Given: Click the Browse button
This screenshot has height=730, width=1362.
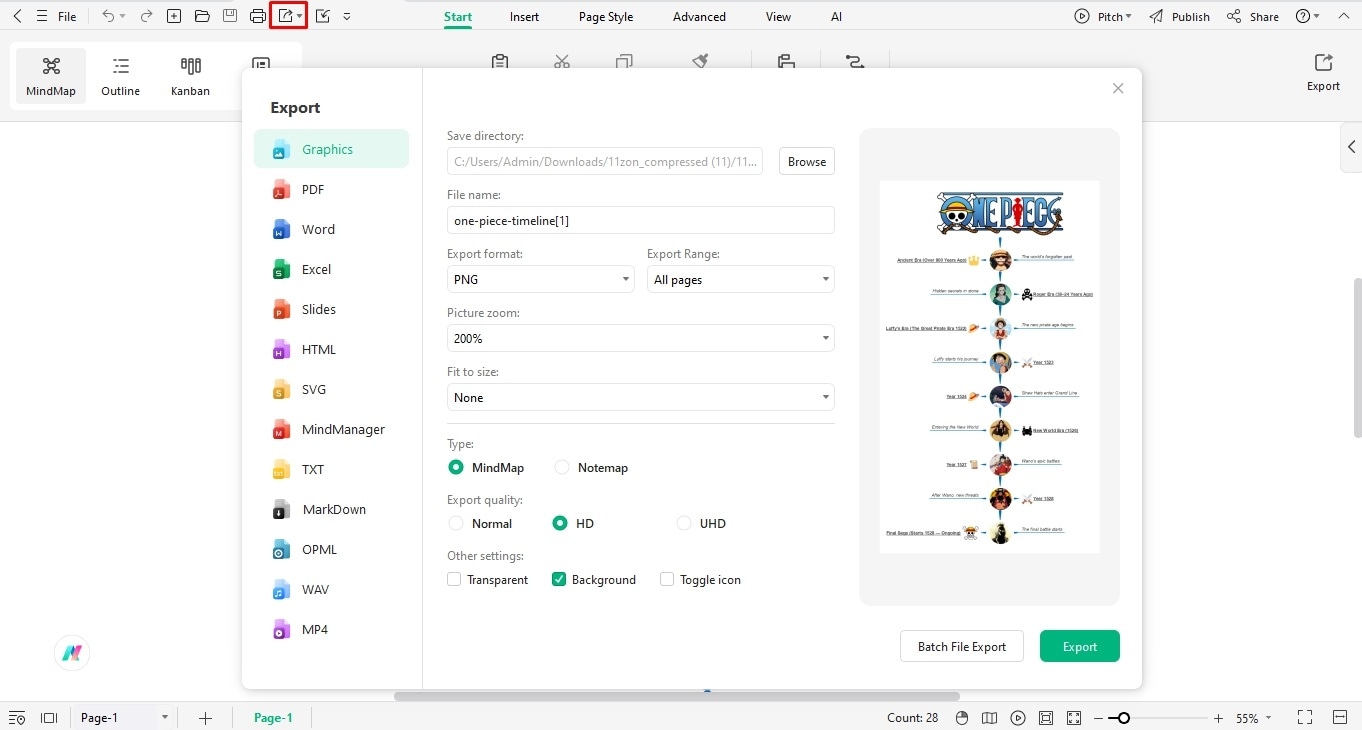Looking at the screenshot, I should click(x=807, y=161).
